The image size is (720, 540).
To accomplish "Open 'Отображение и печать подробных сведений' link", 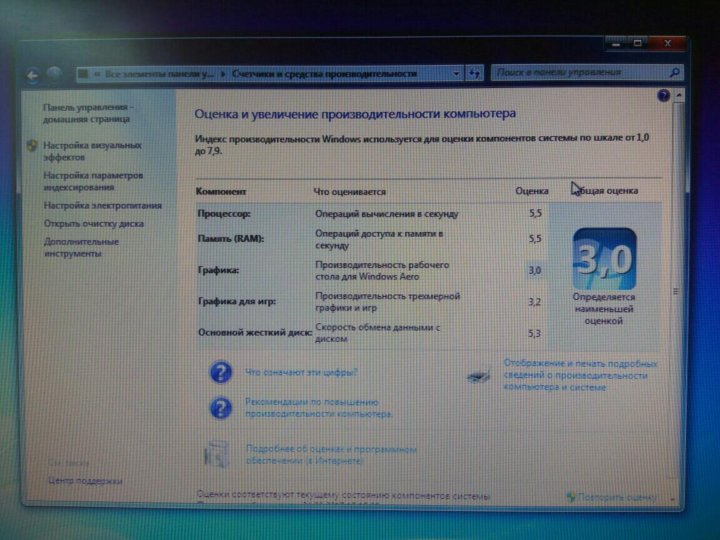I will point(580,375).
